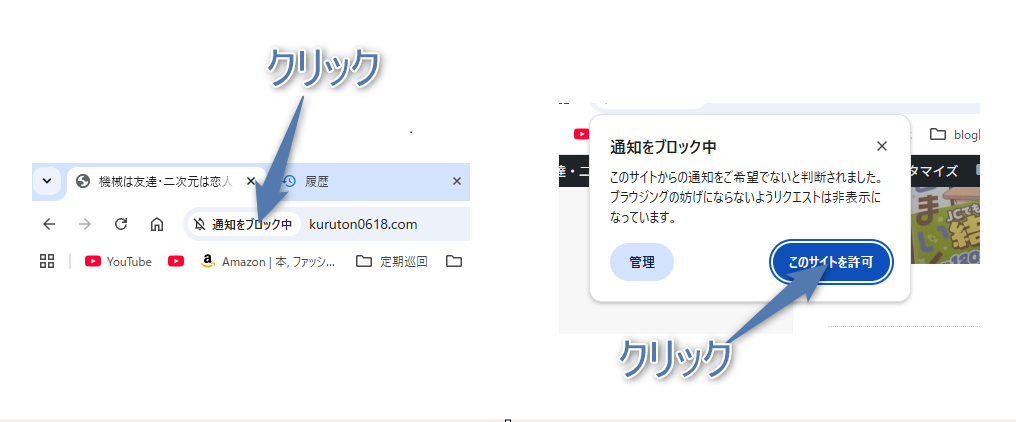Close the 履歴 tab

point(457,181)
